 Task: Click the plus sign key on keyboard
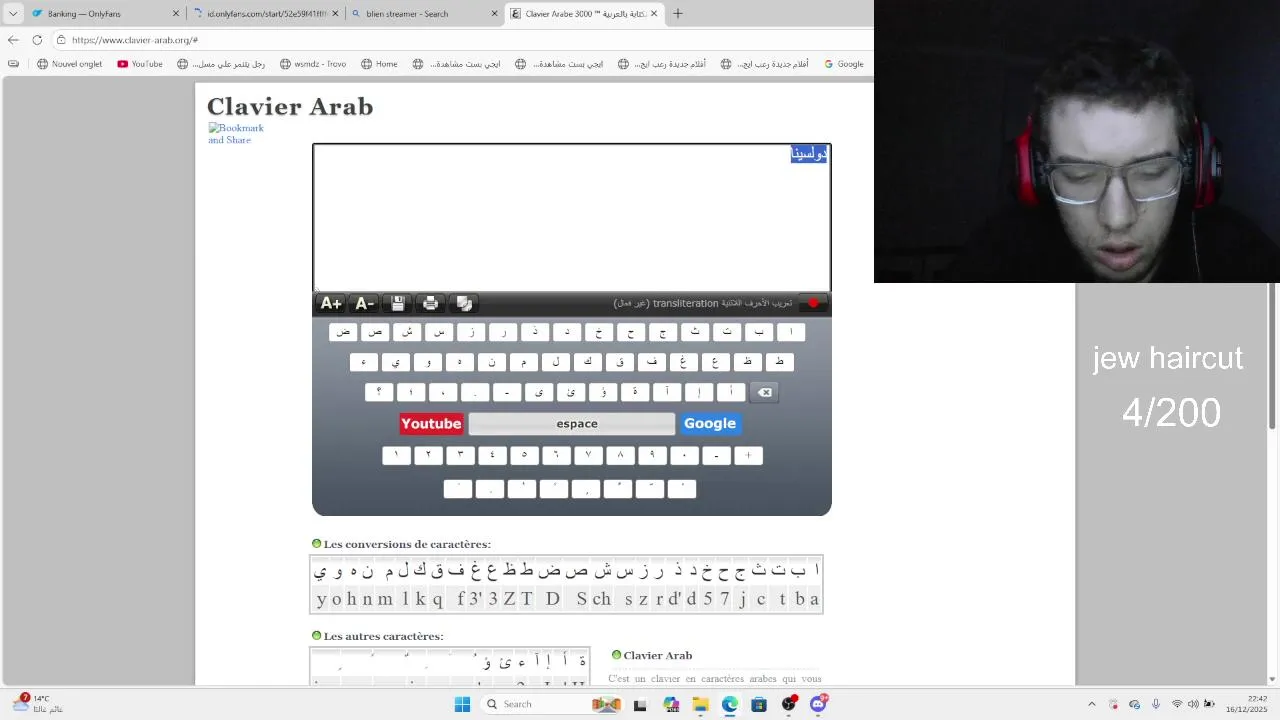tap(748, 455)
